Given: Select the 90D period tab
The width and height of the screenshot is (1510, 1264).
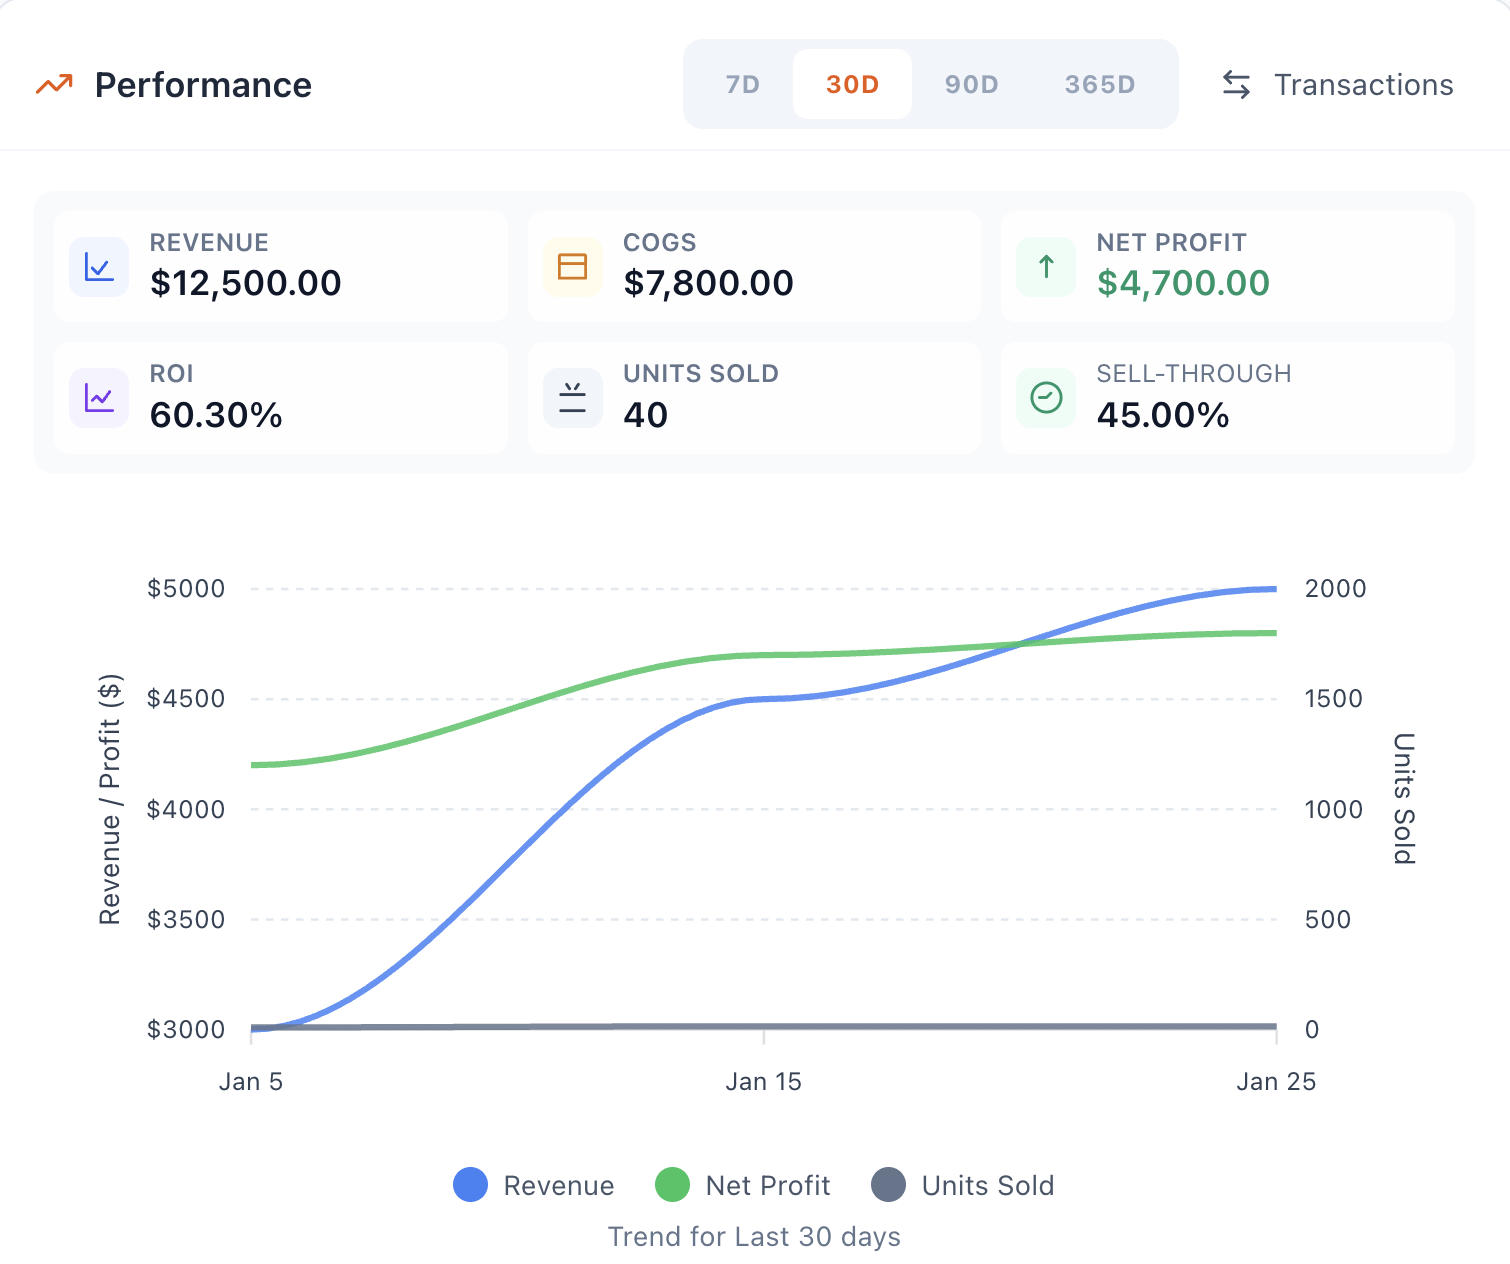Looking at the screenshot, I should (970, 84).
